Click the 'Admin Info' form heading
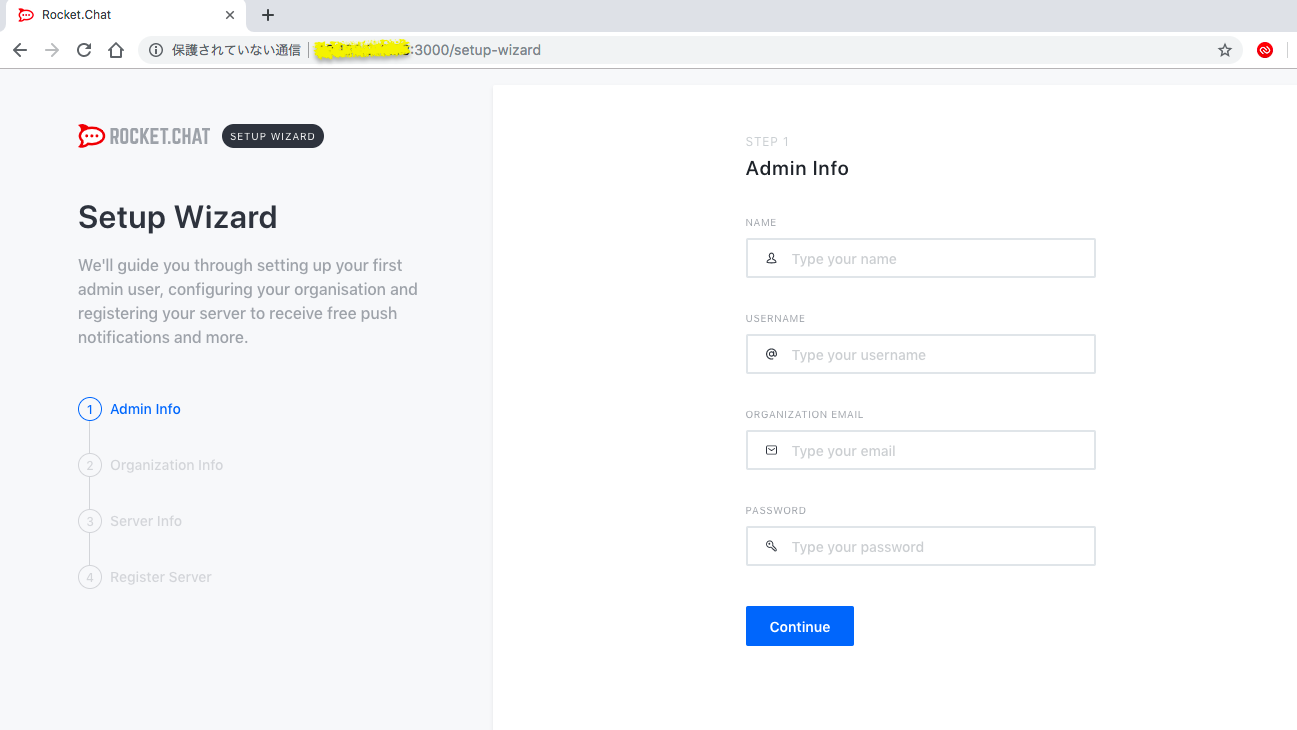Viewport: 1297px width, 730px height. [797, 168]
